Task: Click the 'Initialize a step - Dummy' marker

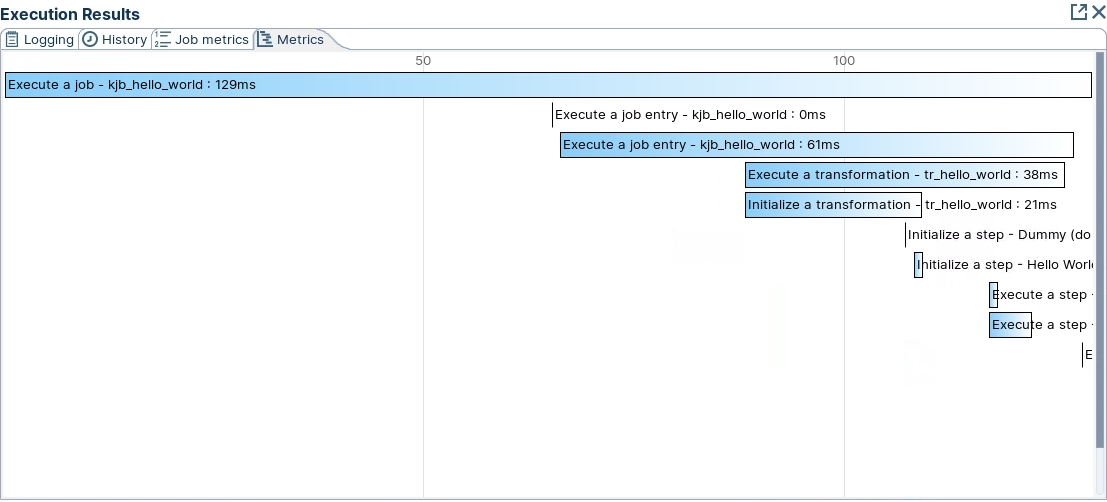Action: click(906, 235)
